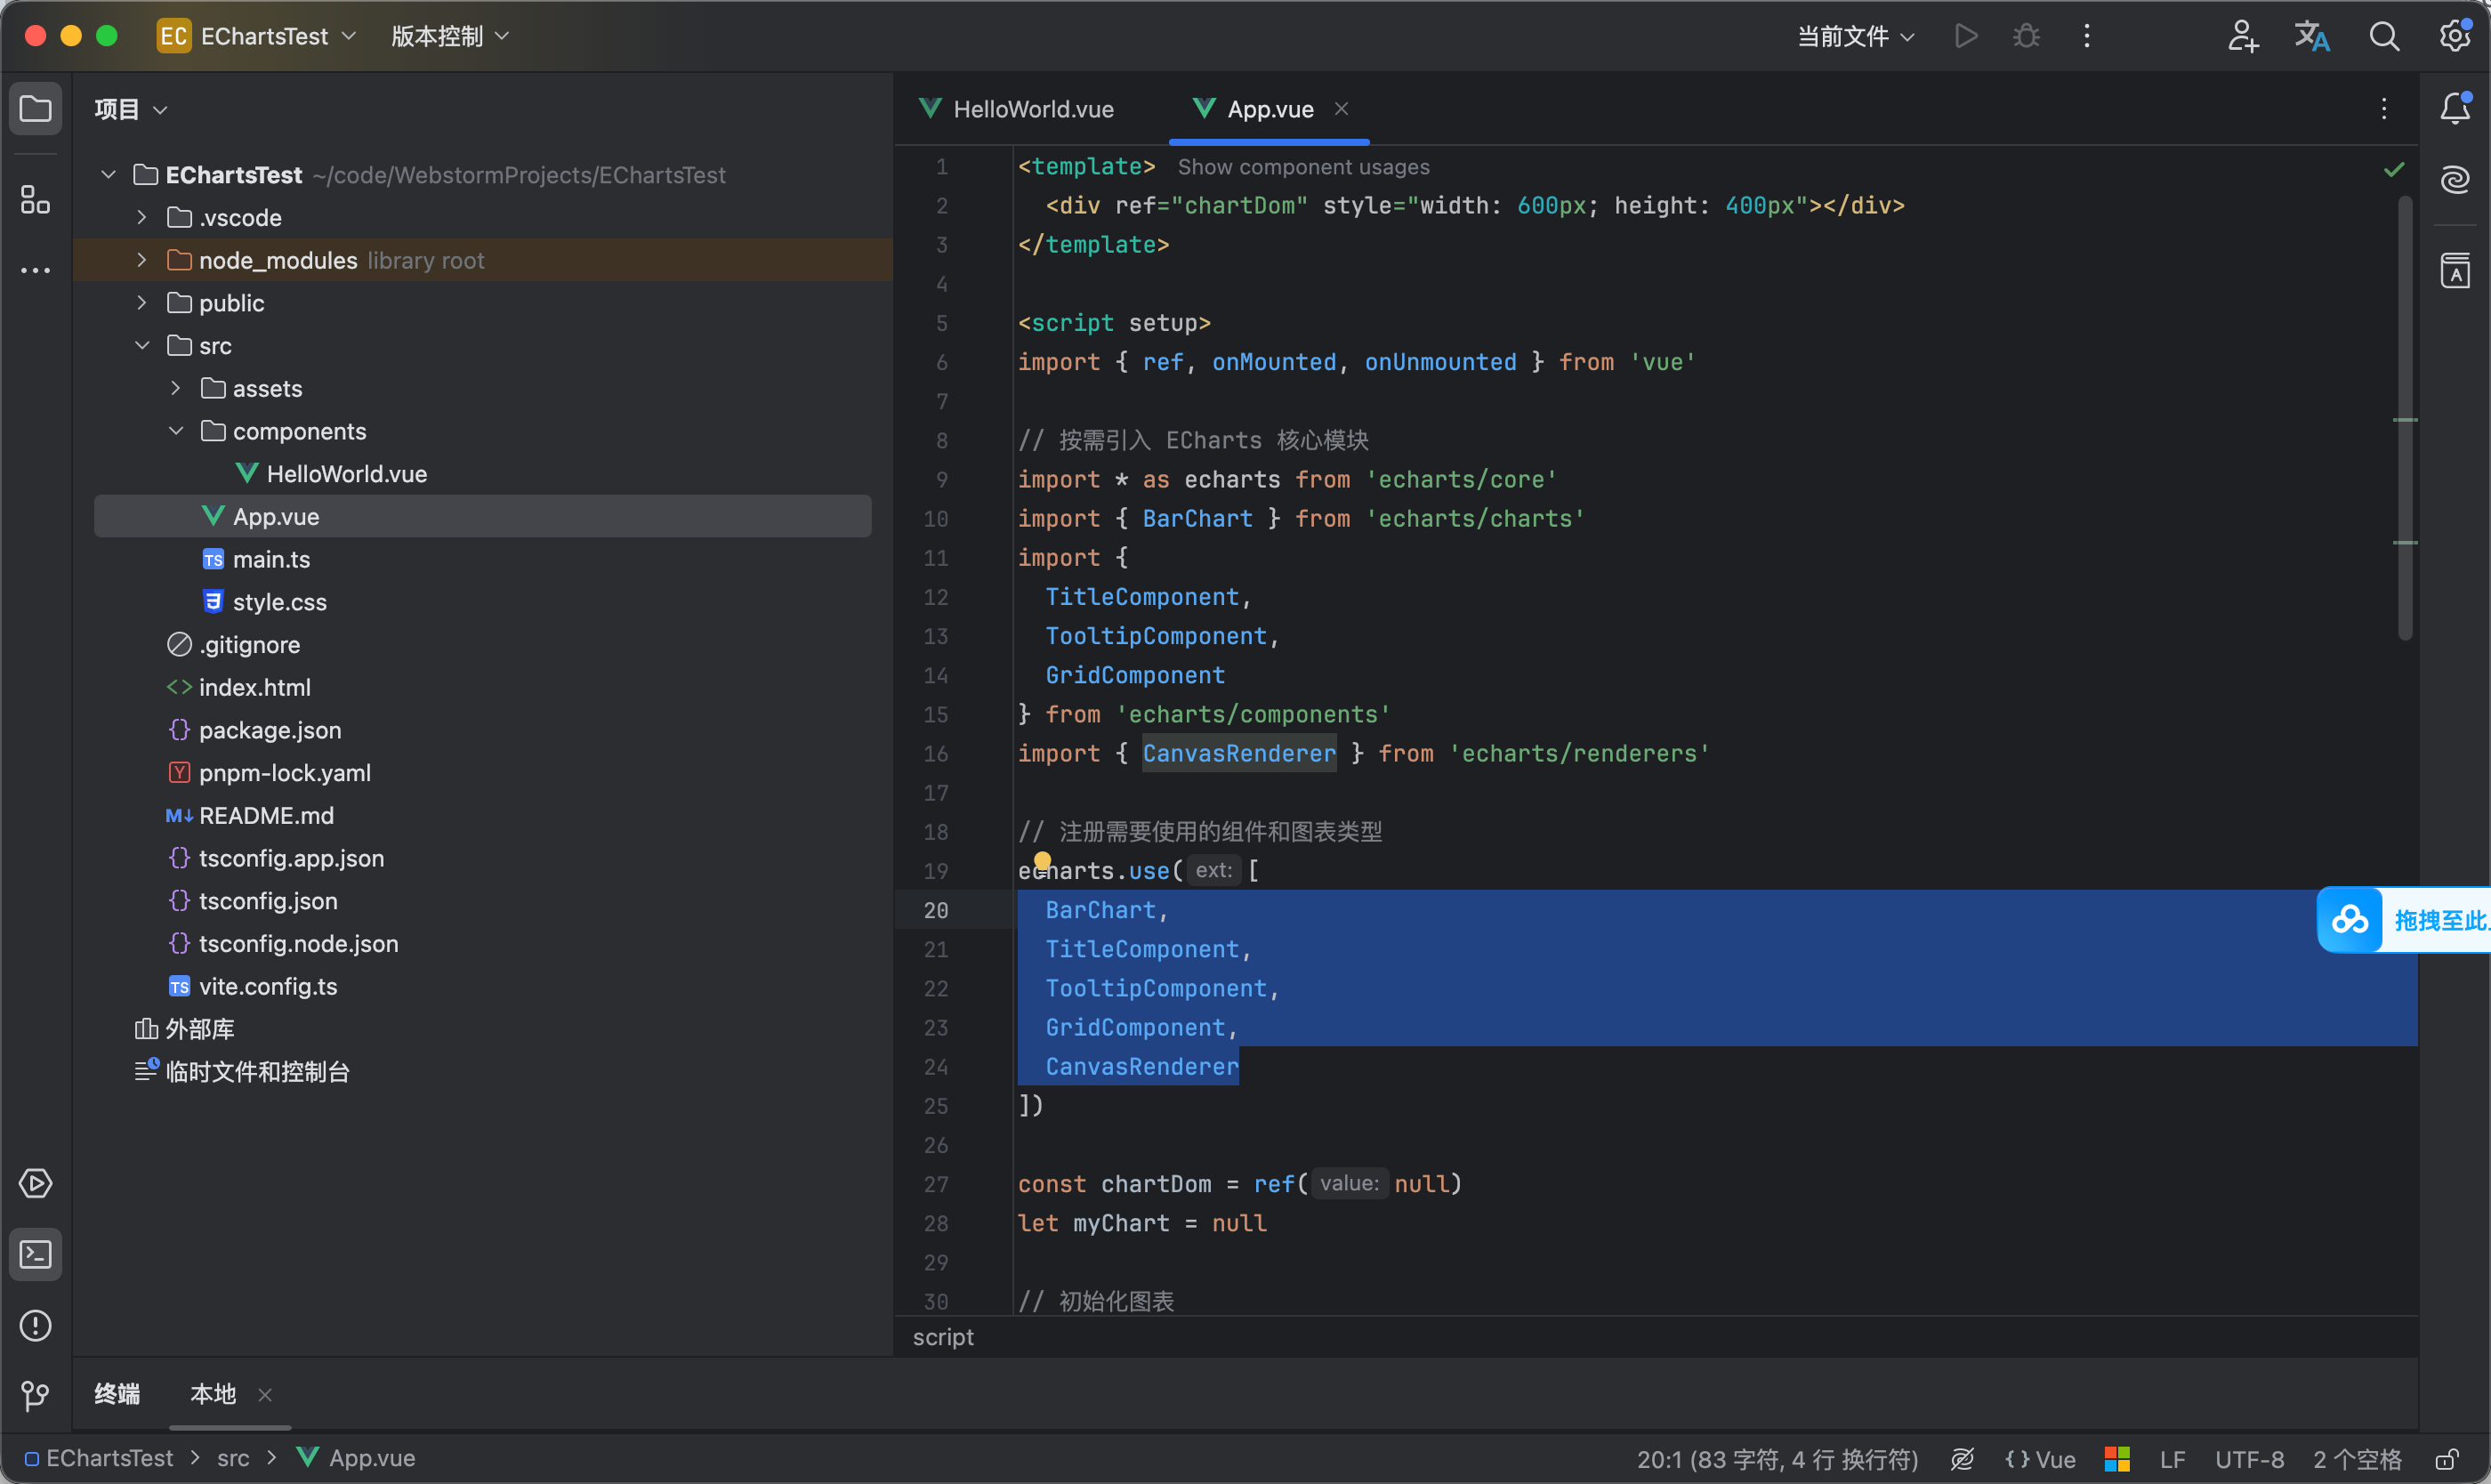The height and width of the screenshot is (1484, 2491).
Task: Open the 版本控制 menu
Action: click(x=450, y=36)
